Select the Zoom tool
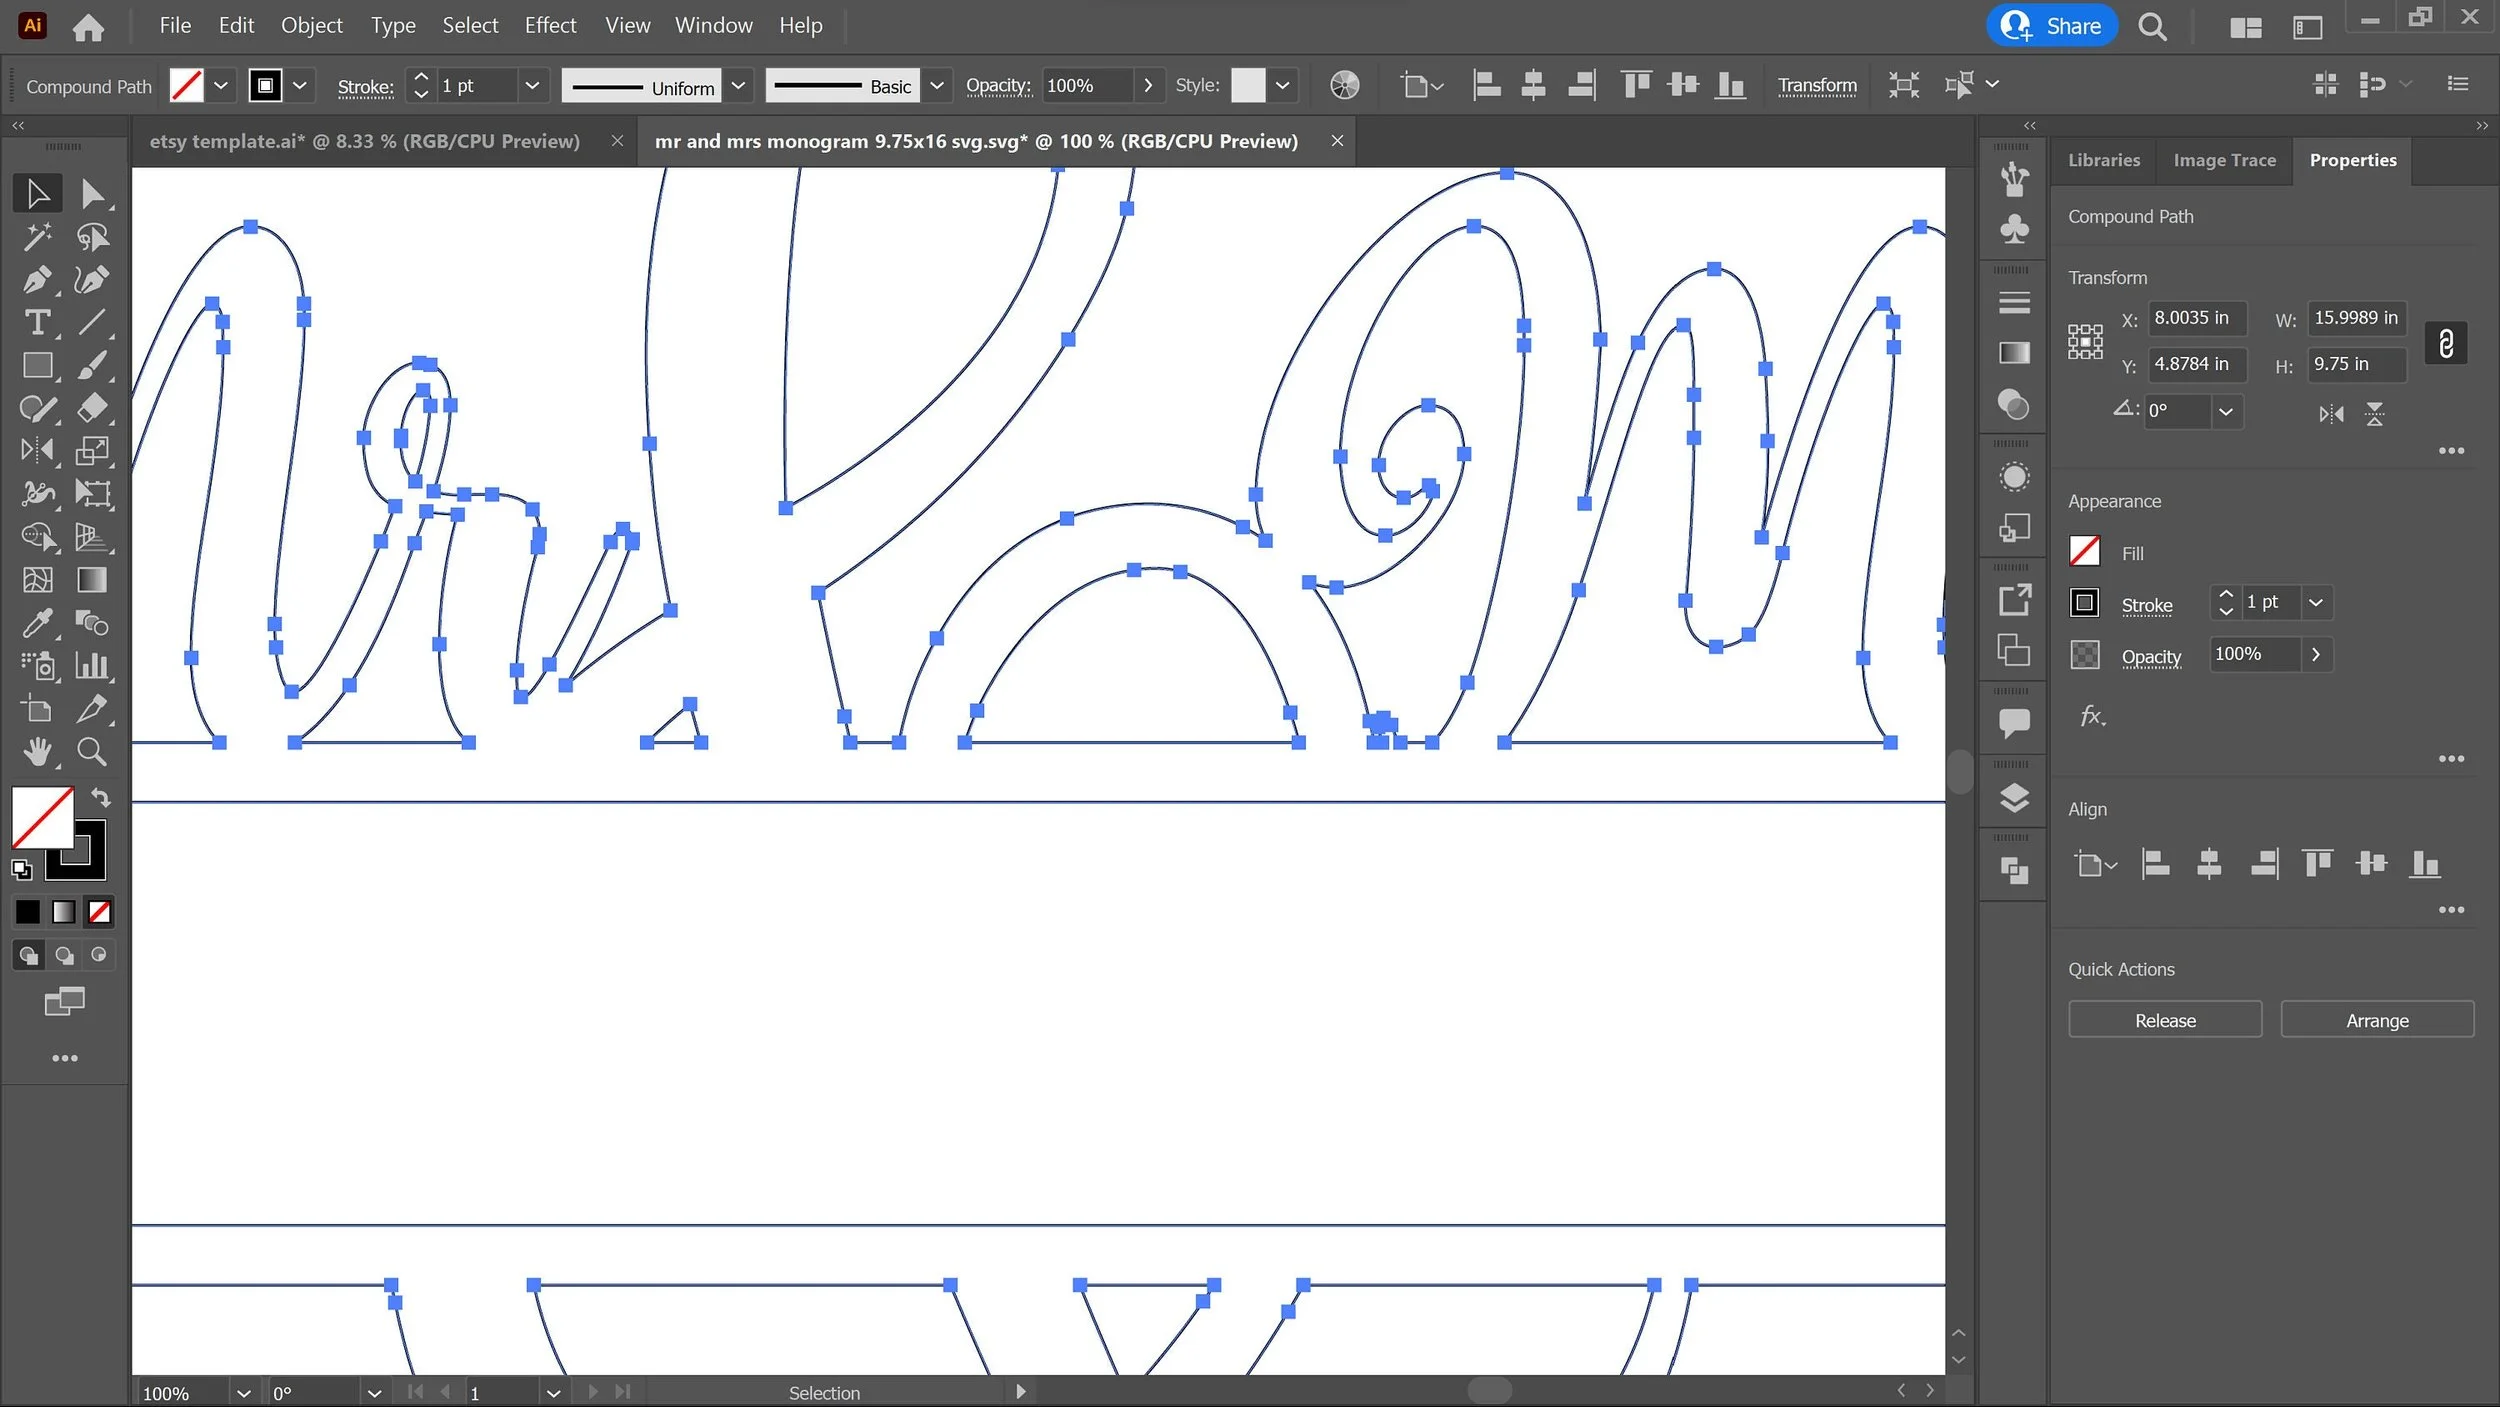Image resolution: width=2500 pixels, height=1407 pixels. click(x=92, y=751)
